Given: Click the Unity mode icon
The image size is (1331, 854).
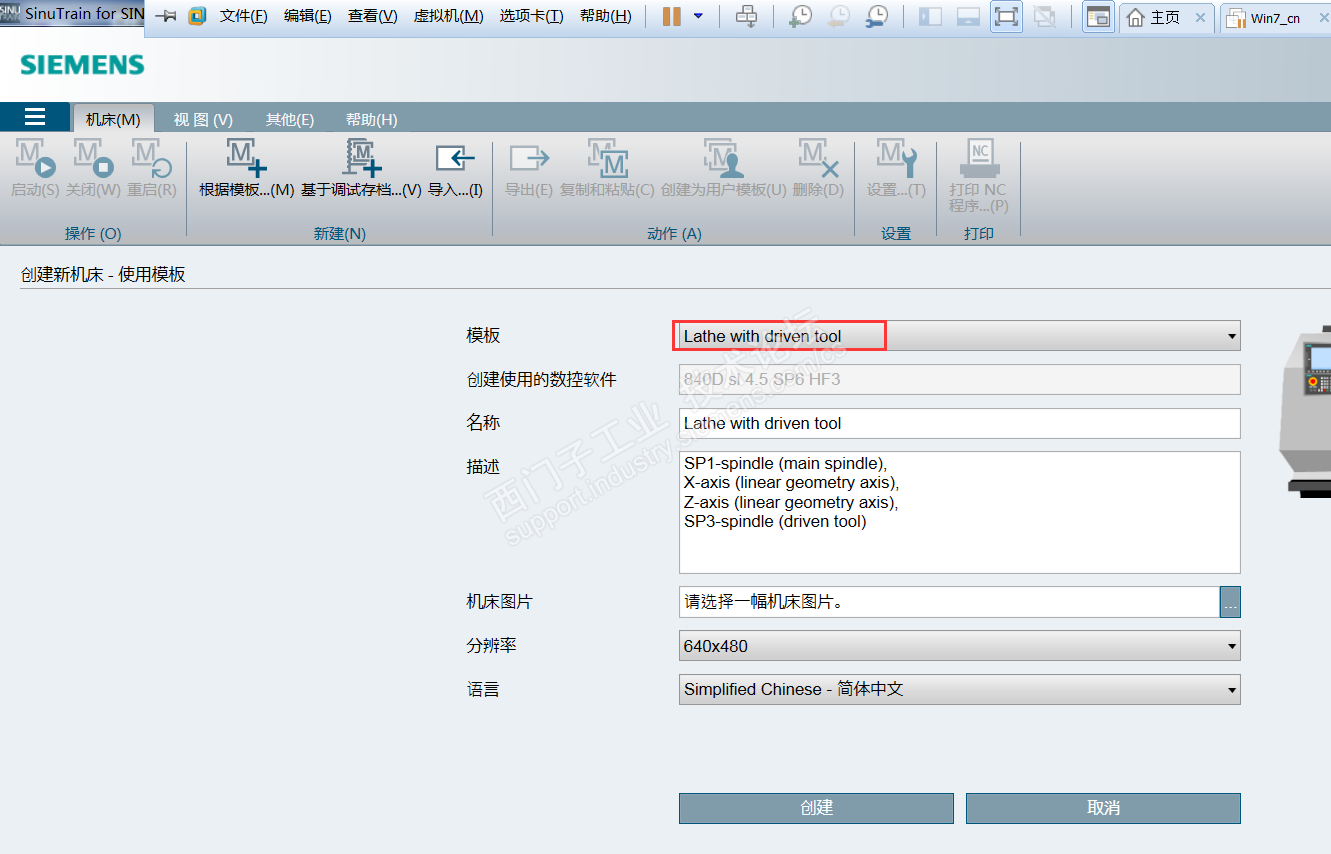Looking at the screenshot, I should click(x=1045, y=17).
